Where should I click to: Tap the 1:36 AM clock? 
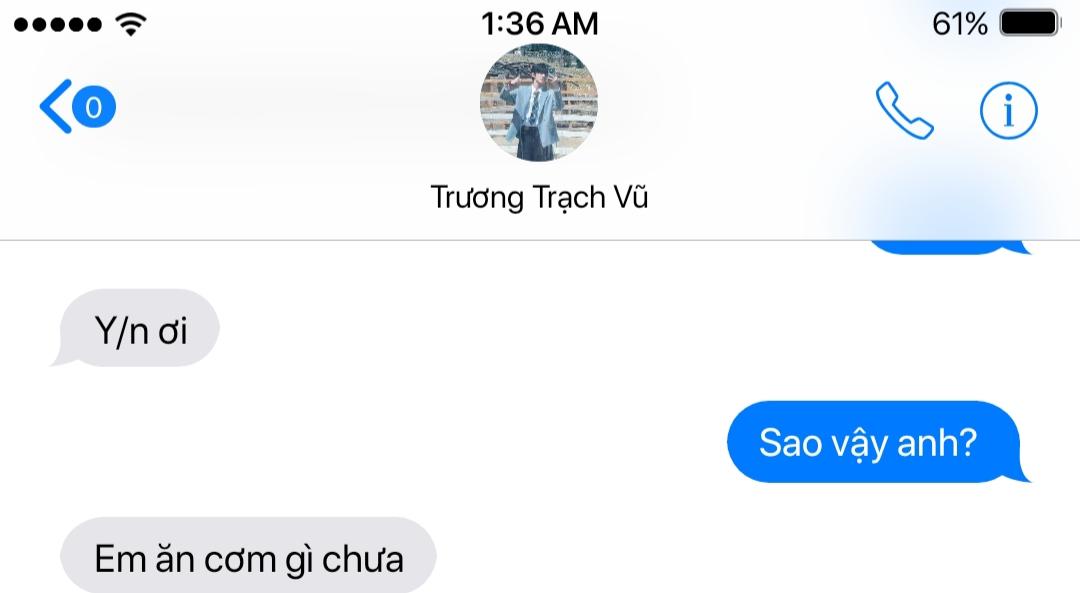pyautogui.click(x=539, y=24)
